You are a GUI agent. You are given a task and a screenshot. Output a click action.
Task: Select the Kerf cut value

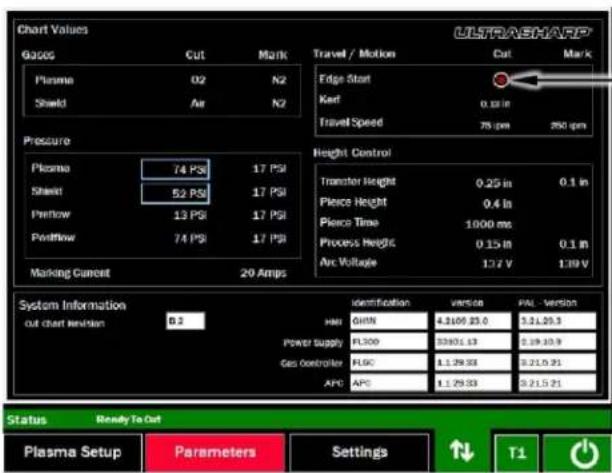click(495, 104)
